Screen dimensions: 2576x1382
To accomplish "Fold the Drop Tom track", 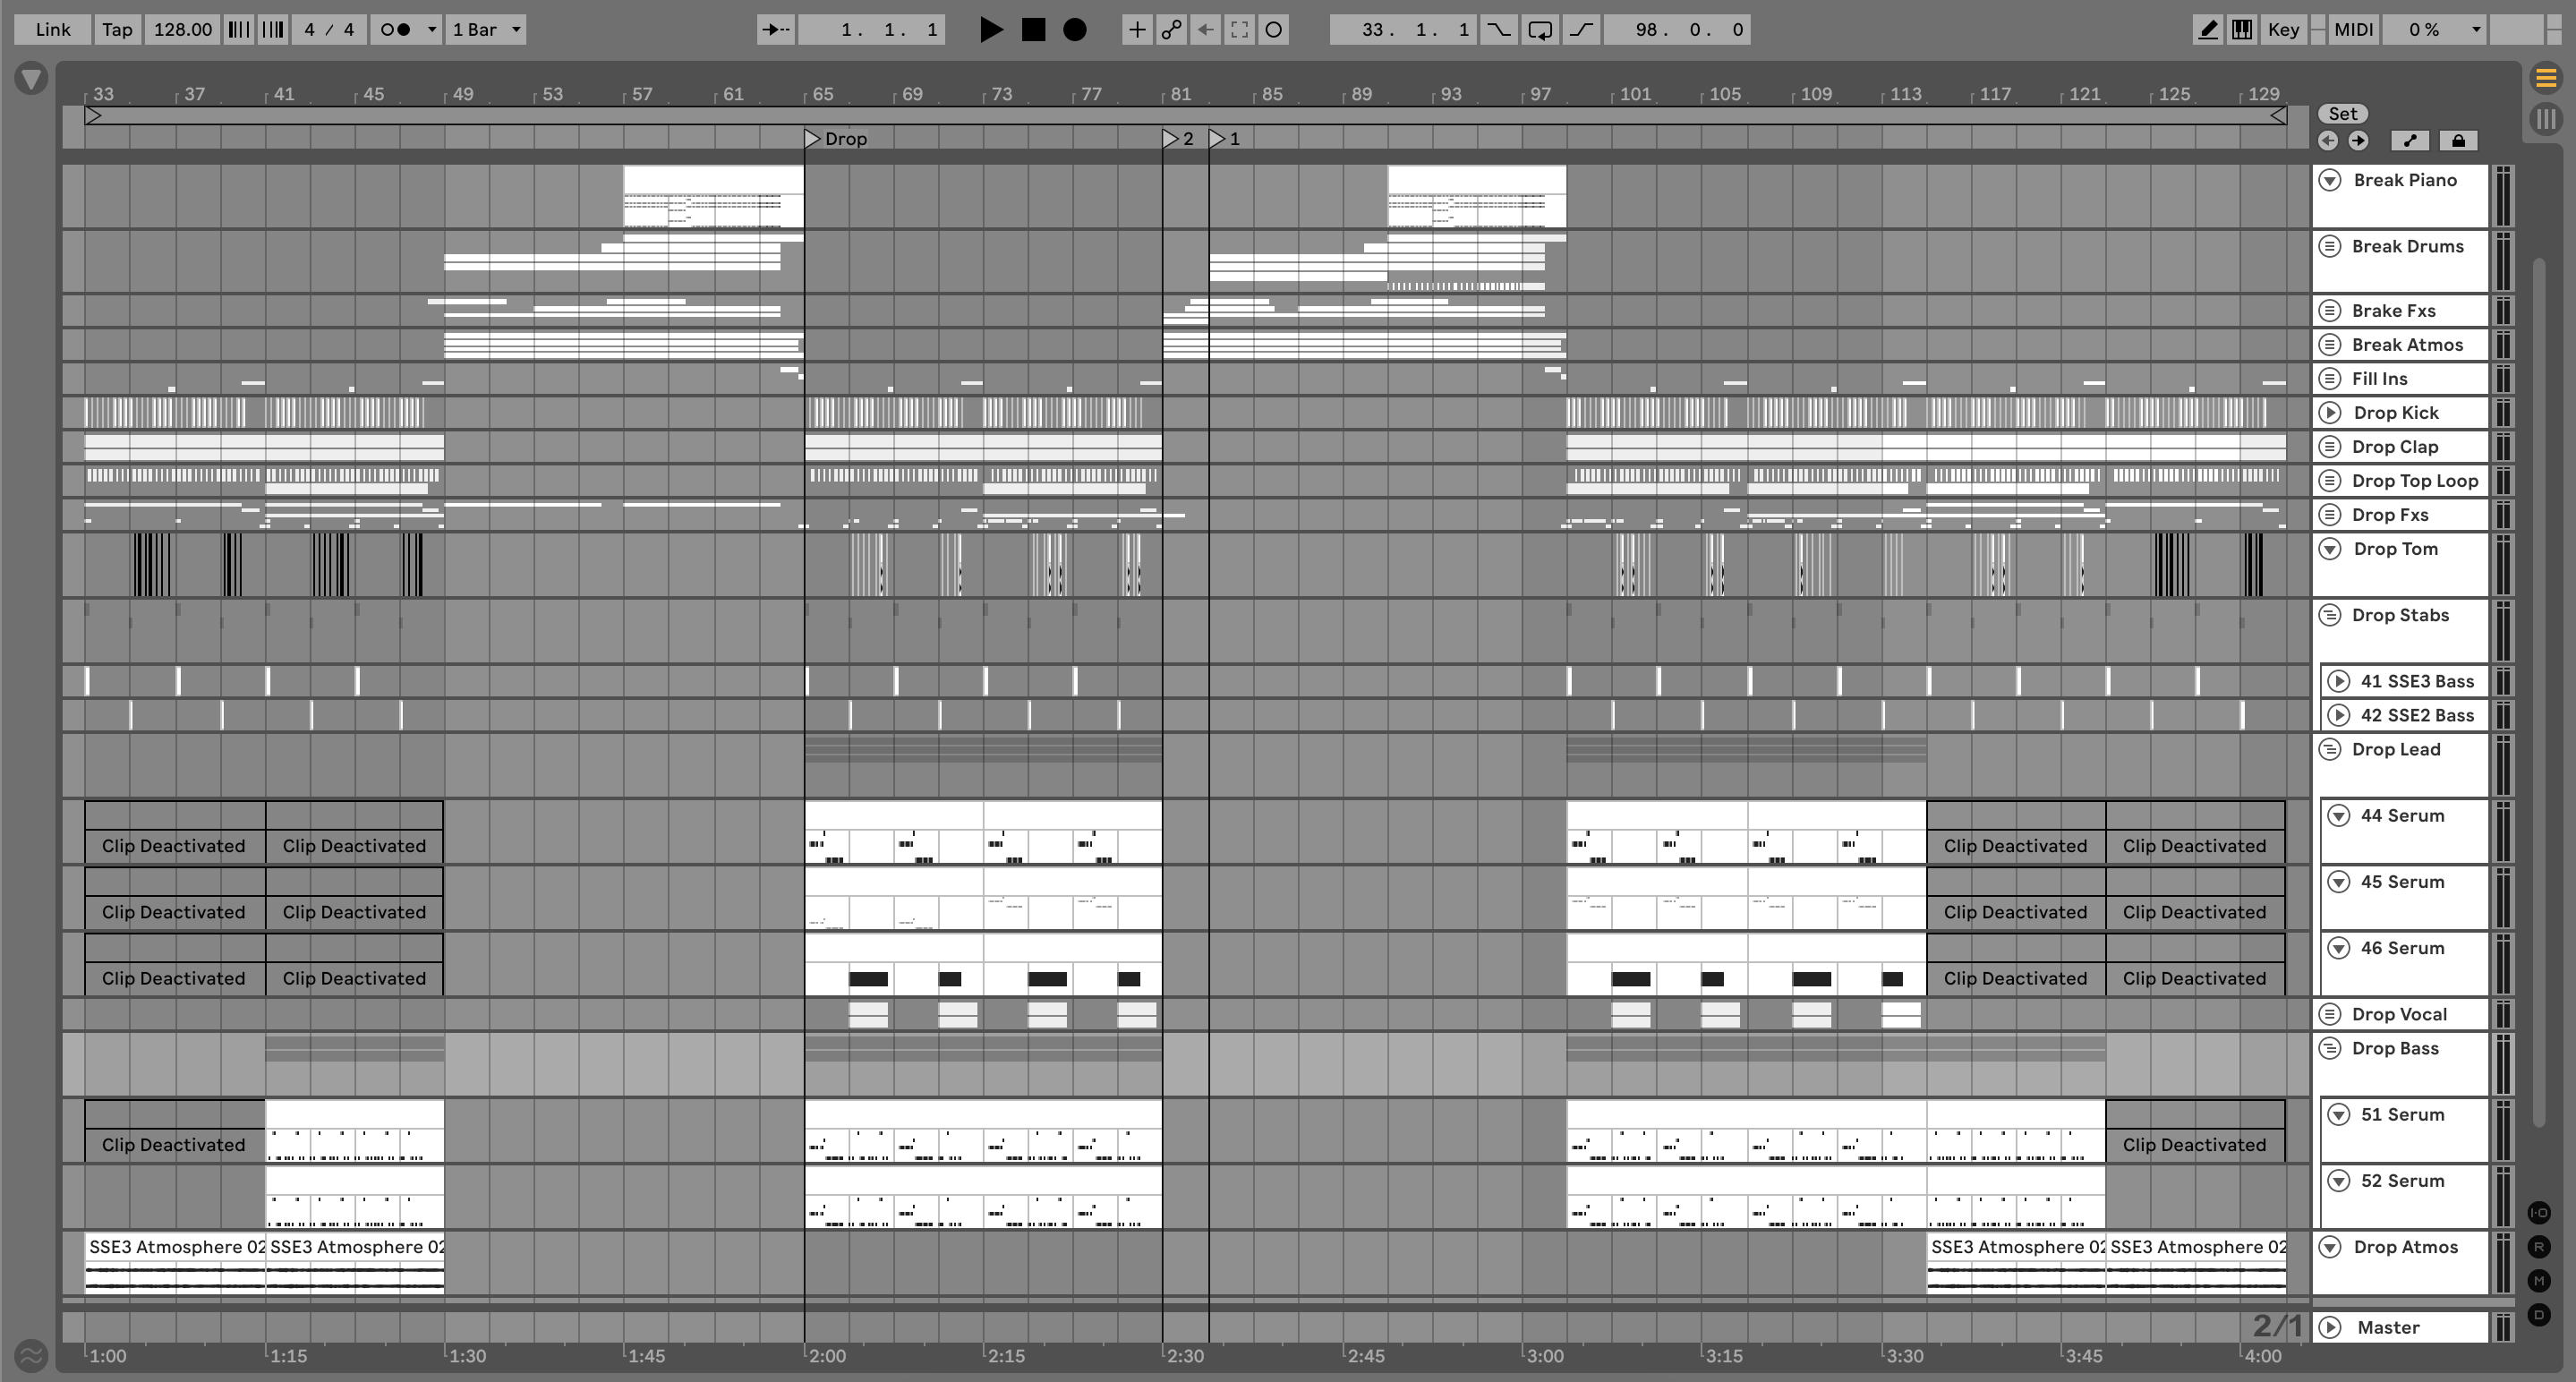I will [x=2330, y=548].
